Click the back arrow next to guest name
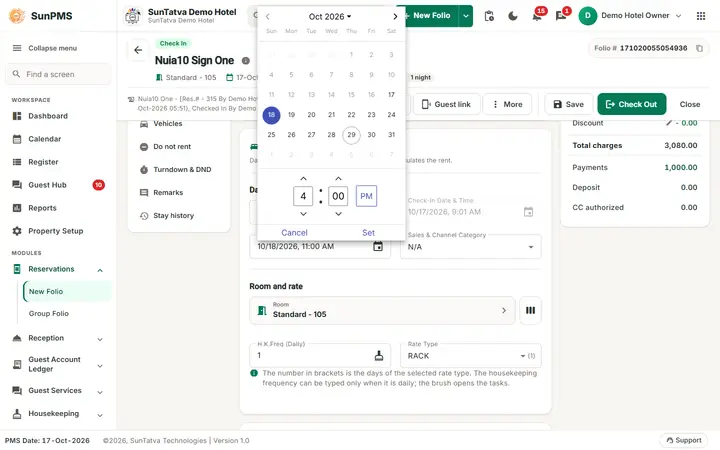The height and width of the screenshot is (450, 720). point(138,50)
